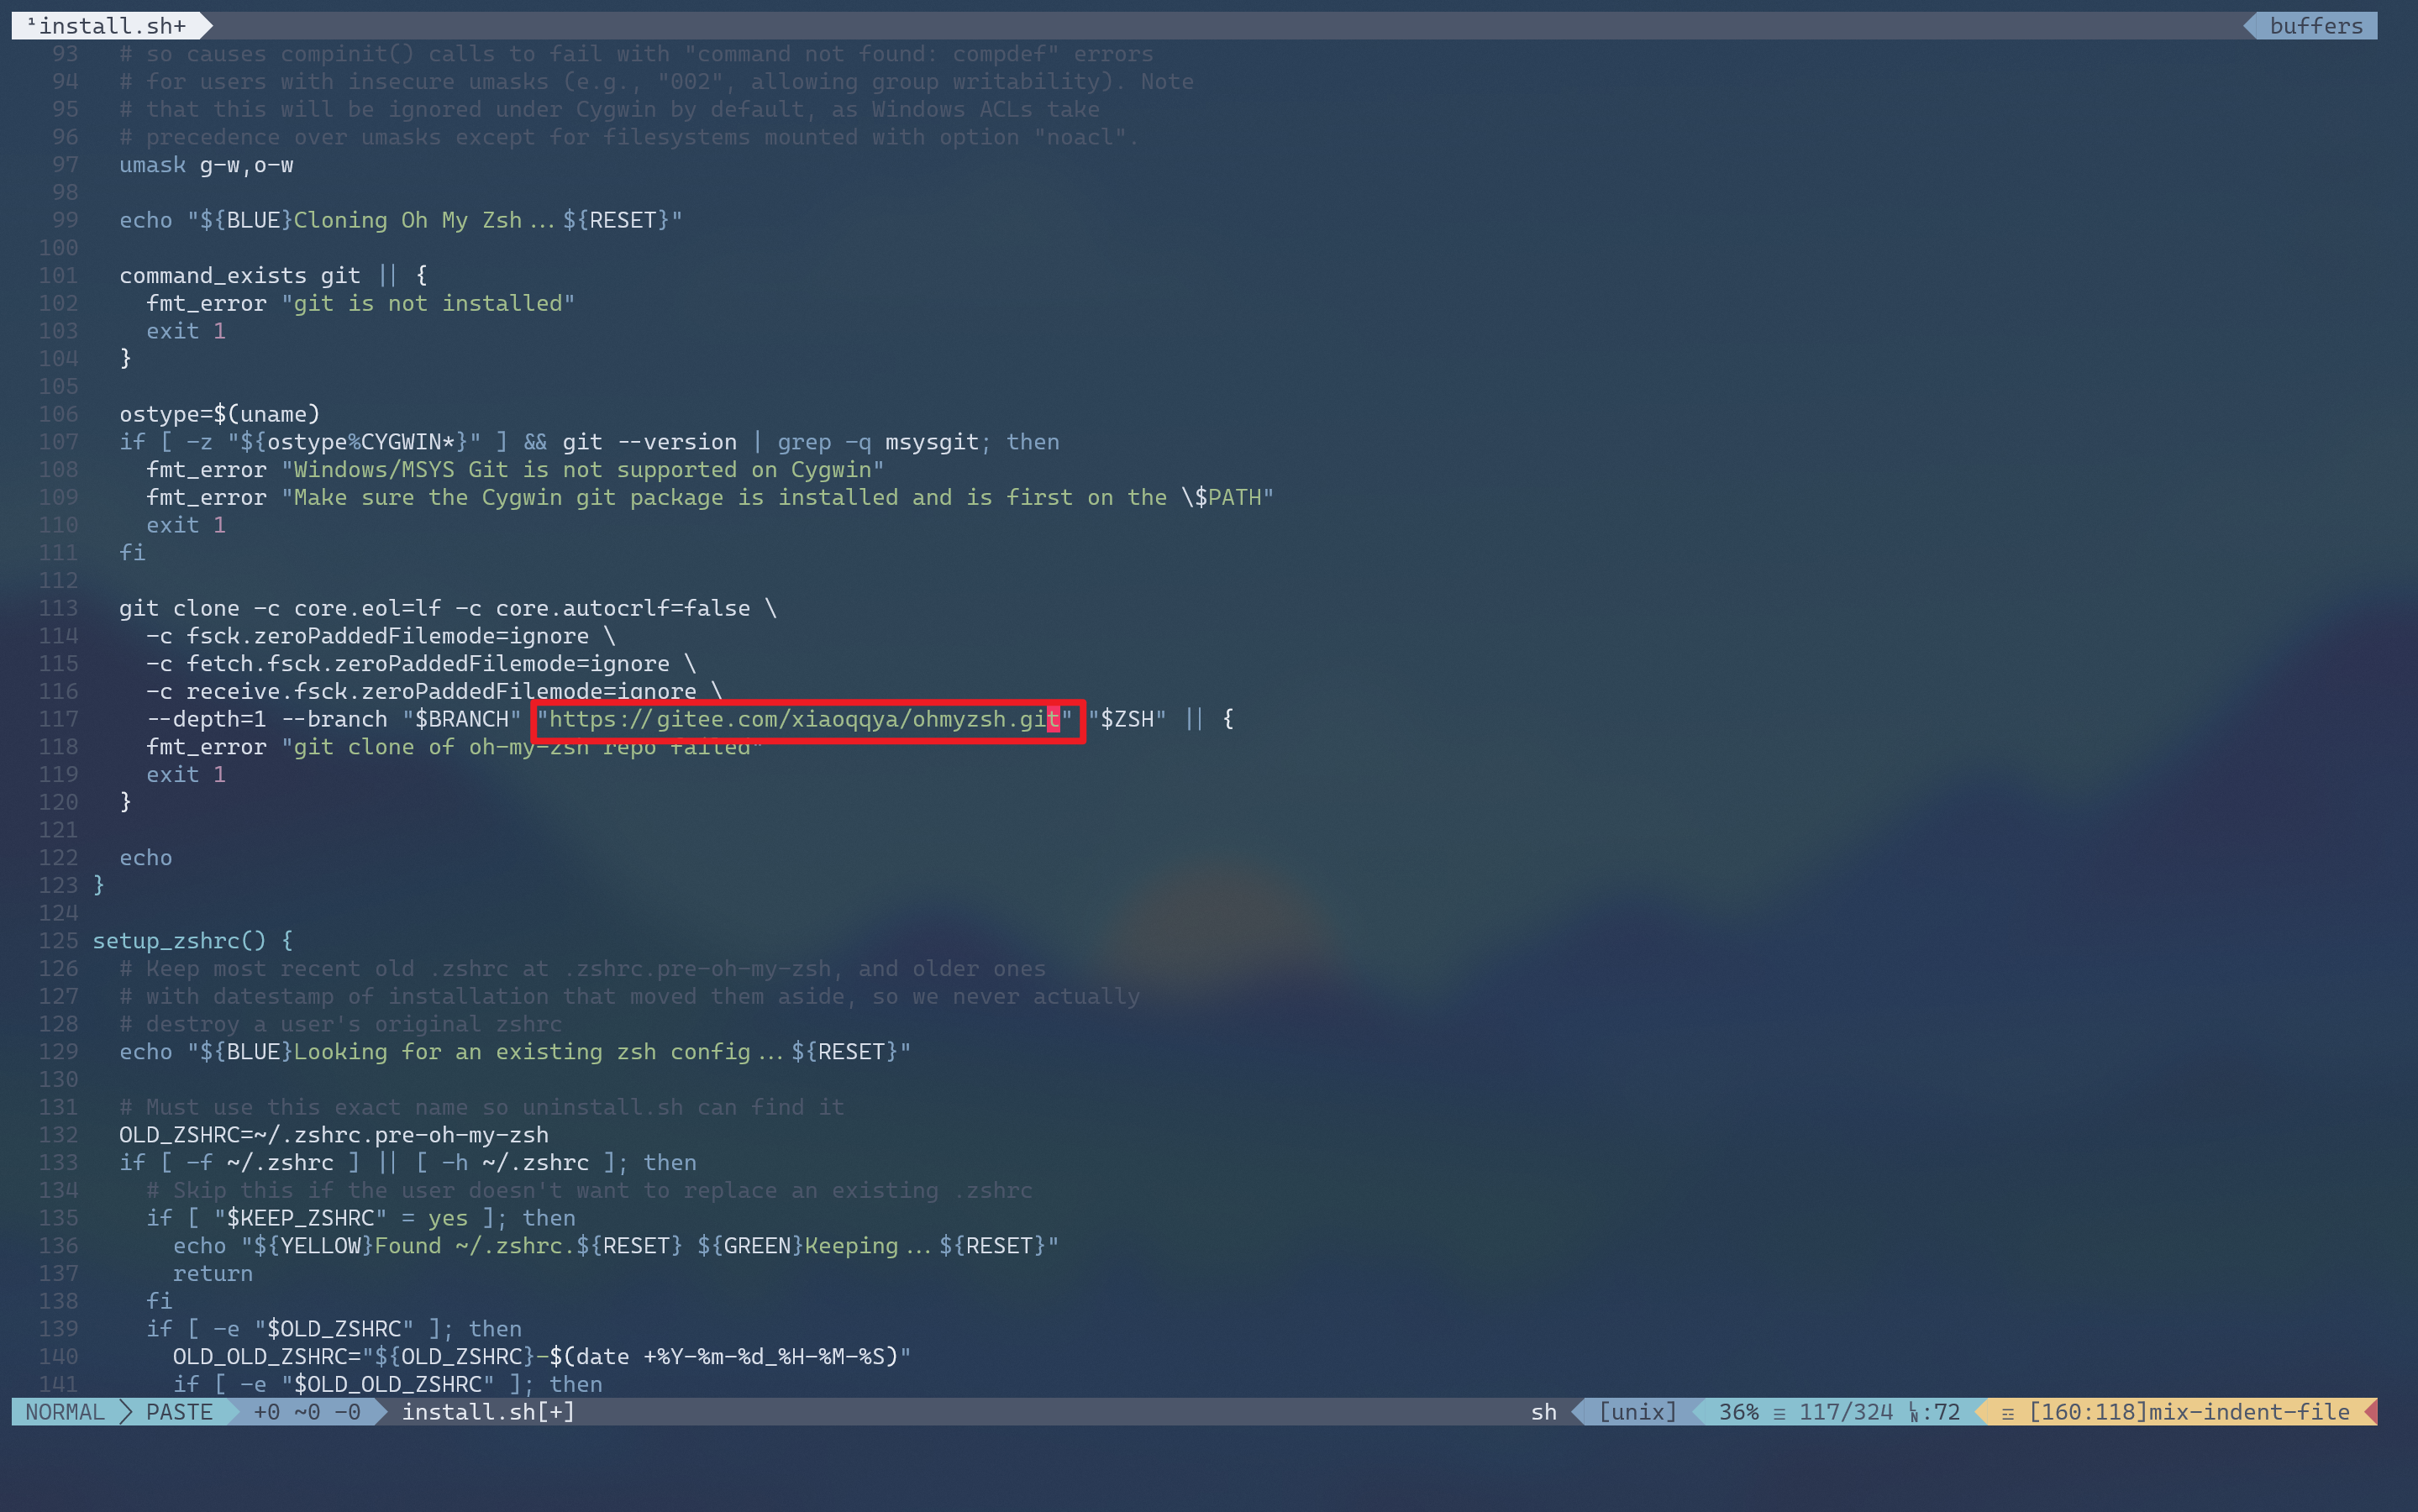
Task: Click the 36% position indicator
Action: point(1738,1411)
